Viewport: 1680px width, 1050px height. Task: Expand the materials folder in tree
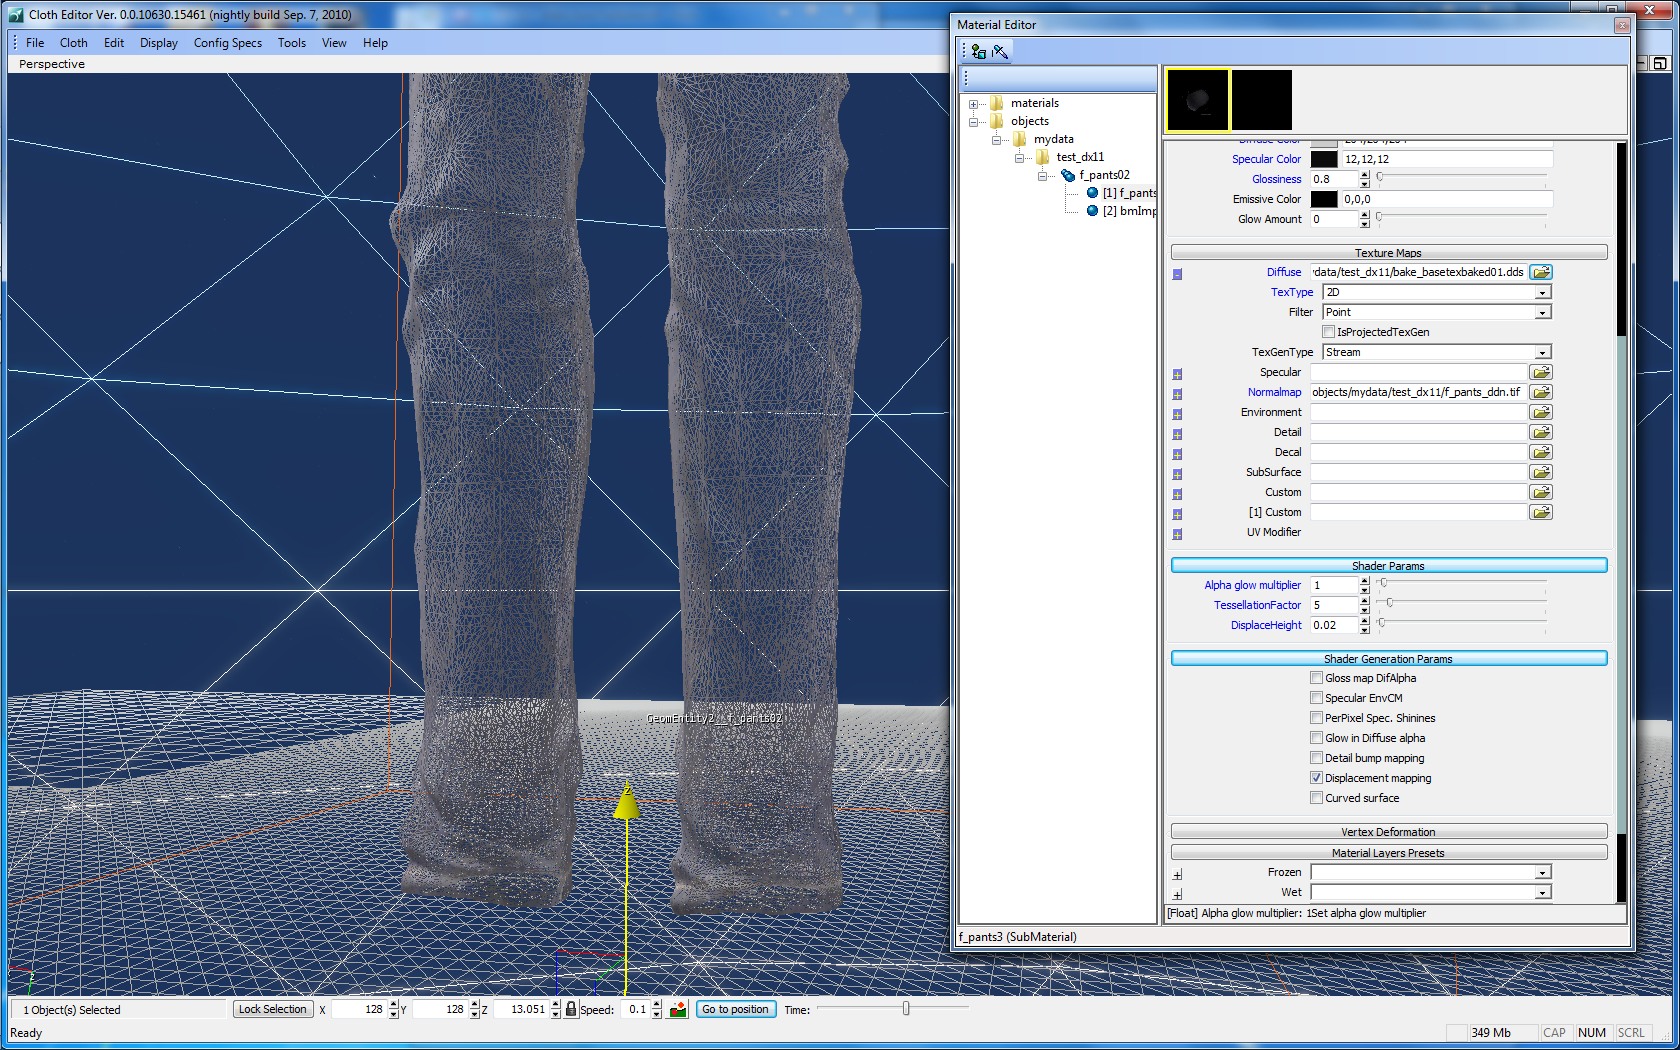(x=973, y=104)
